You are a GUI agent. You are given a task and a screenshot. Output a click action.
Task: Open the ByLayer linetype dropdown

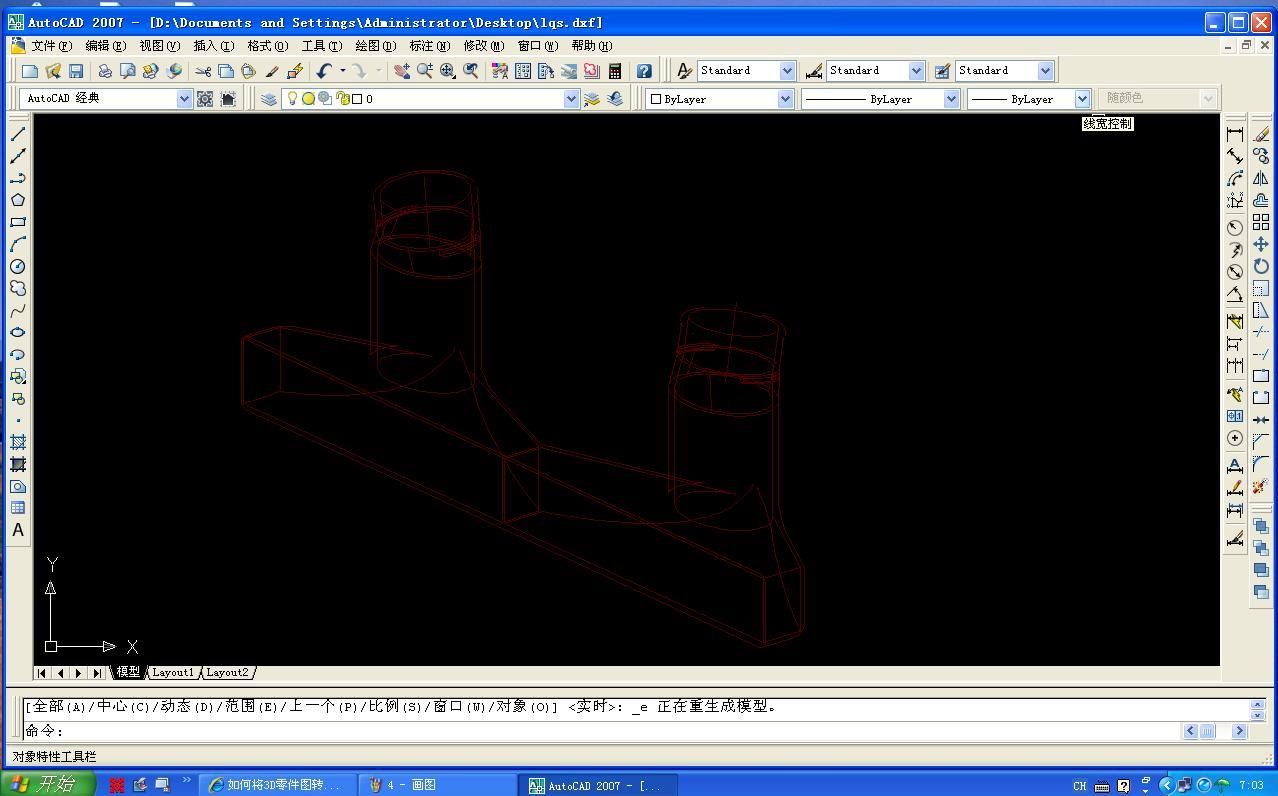(x=951, y=98)
